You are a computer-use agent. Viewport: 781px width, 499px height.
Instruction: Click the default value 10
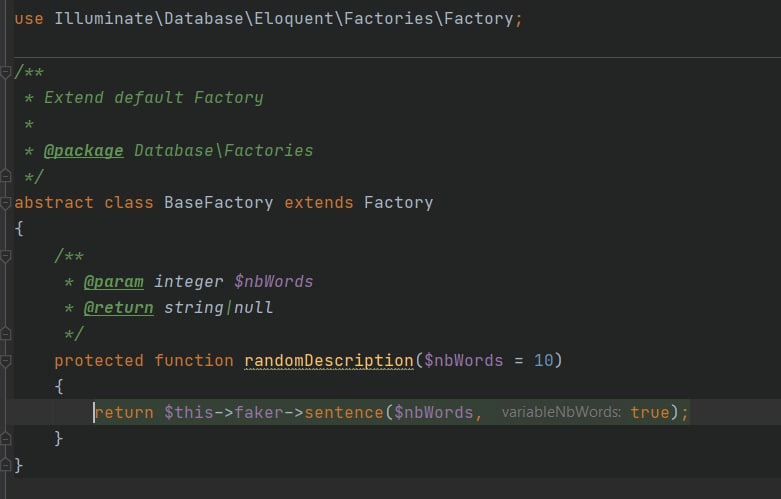[543, 360]
